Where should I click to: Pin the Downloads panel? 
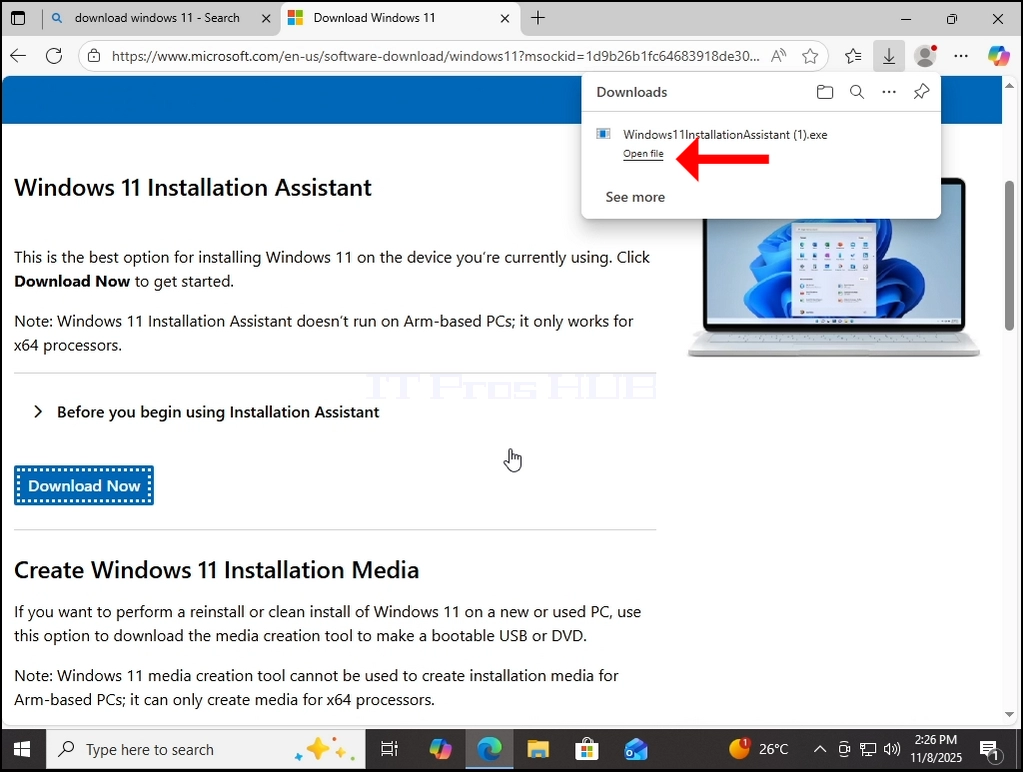coord(921,92)
